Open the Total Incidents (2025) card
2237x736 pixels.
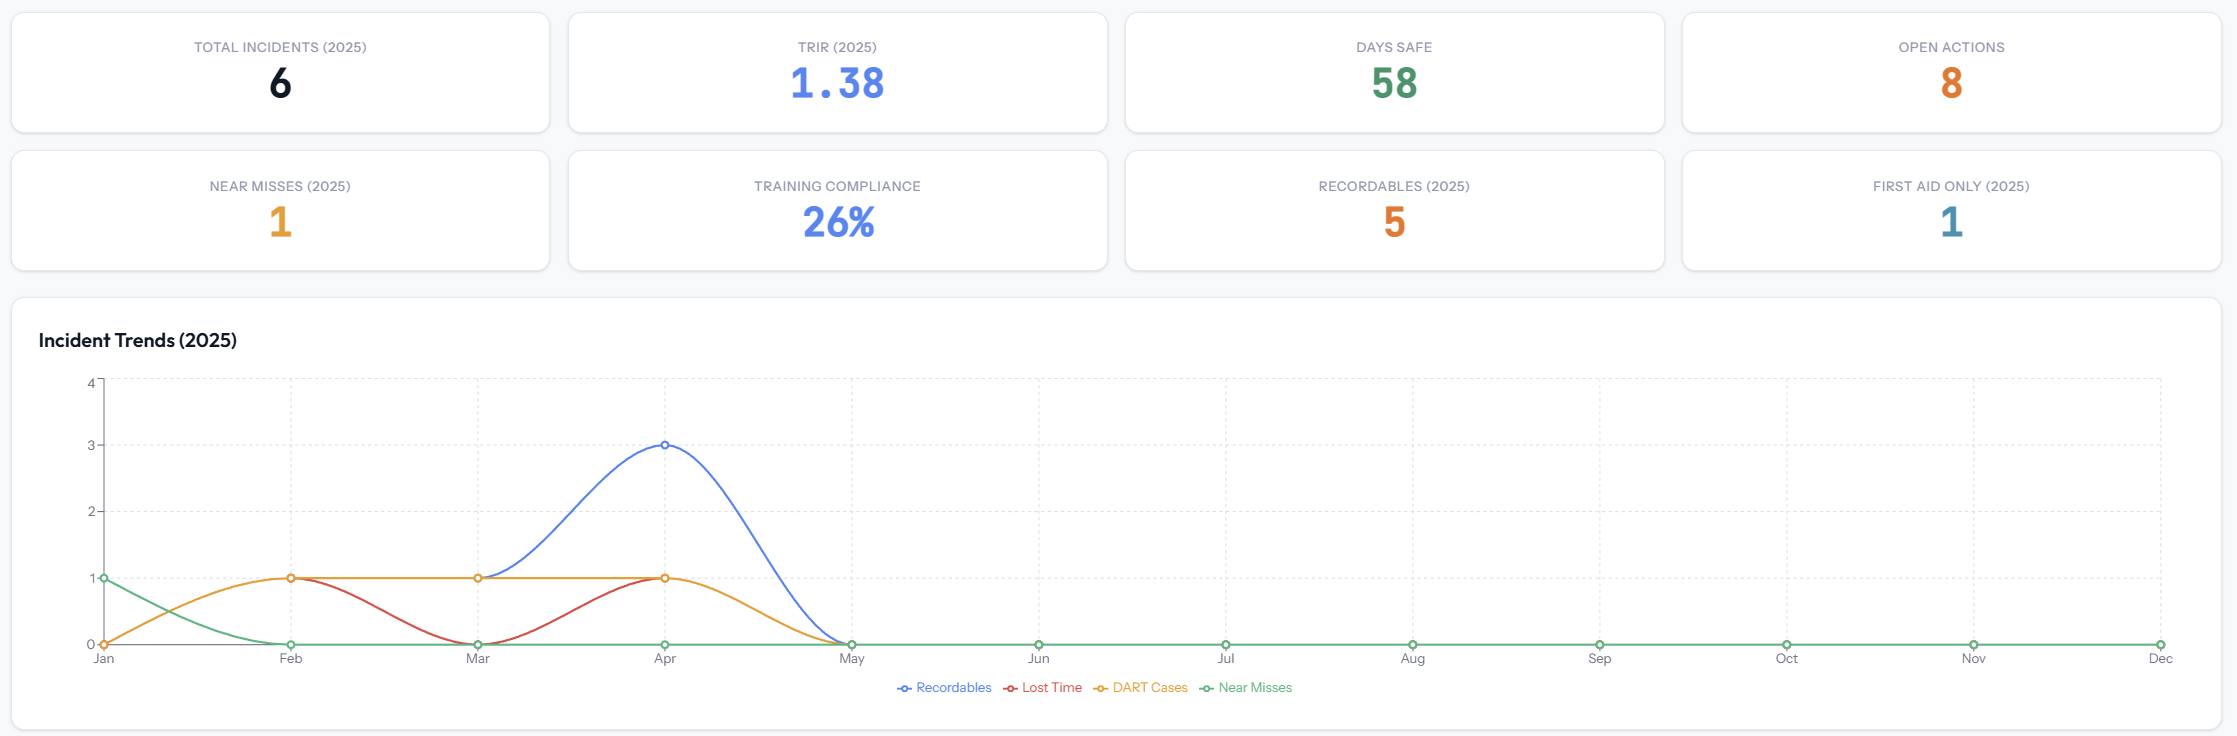tap(280, 73)
